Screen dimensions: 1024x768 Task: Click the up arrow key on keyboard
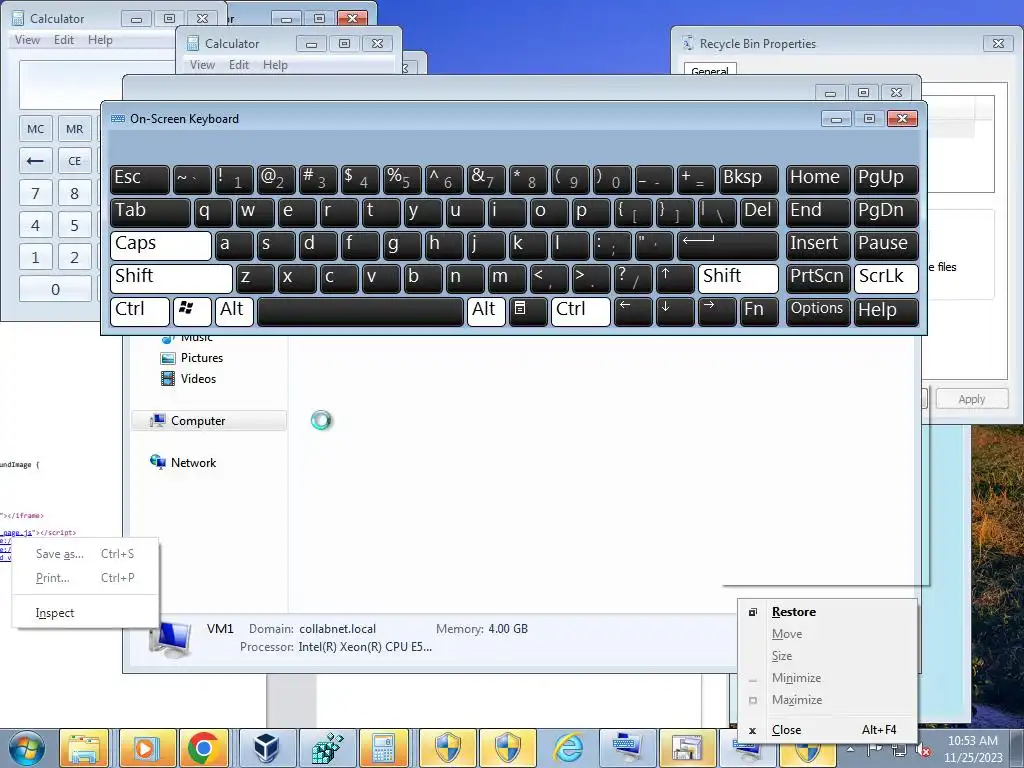click(x=675, y=278)
